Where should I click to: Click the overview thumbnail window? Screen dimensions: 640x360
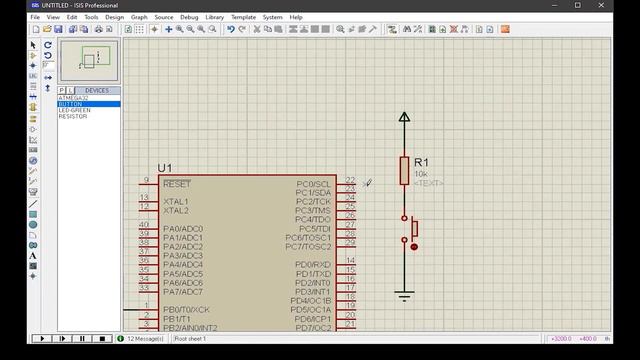point(89,60)
